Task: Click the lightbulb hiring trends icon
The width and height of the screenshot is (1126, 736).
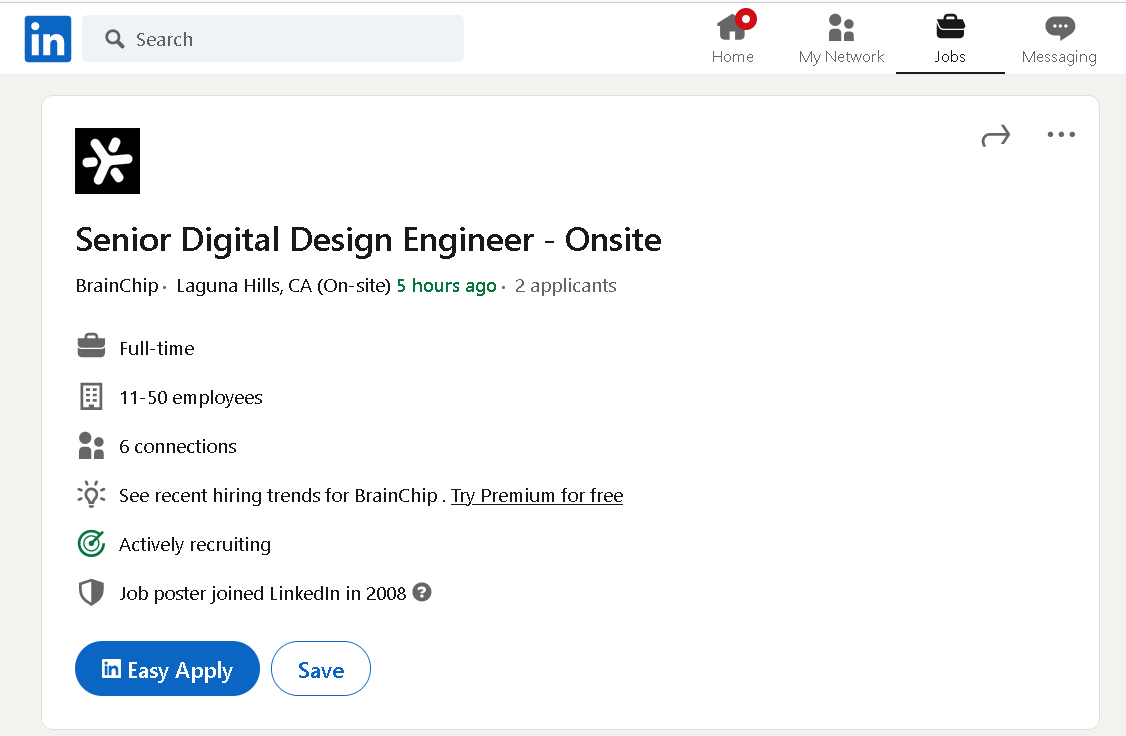Action: [91, 495]
